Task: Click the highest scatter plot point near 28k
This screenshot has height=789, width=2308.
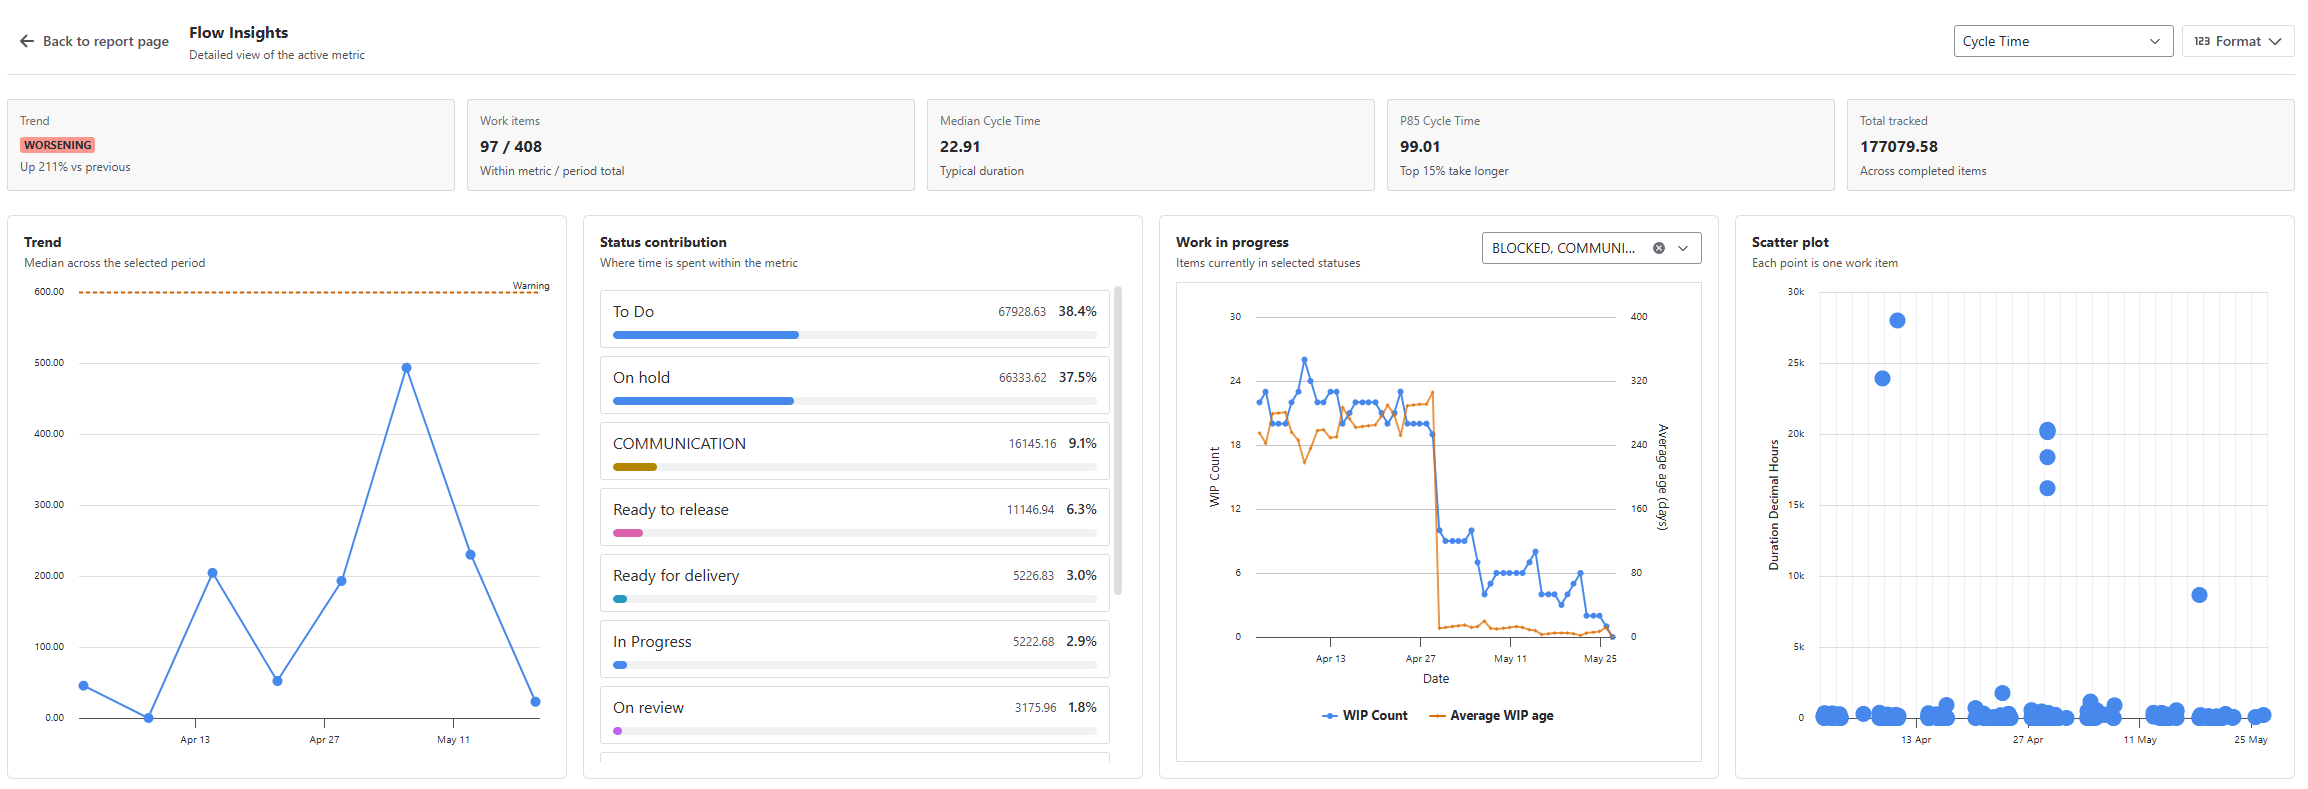Action: point(1897,321)
